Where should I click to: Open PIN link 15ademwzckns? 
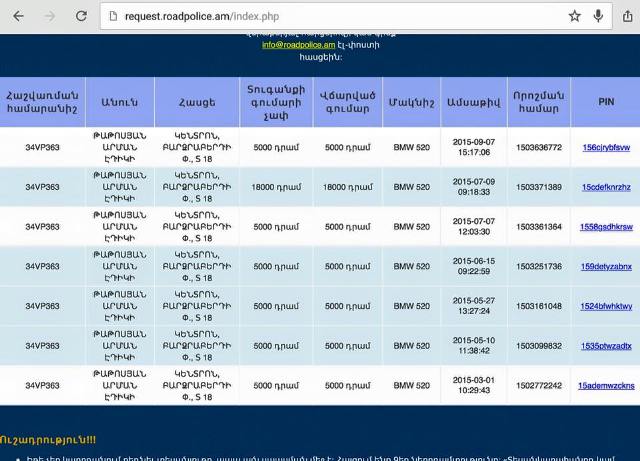(606, 386)
